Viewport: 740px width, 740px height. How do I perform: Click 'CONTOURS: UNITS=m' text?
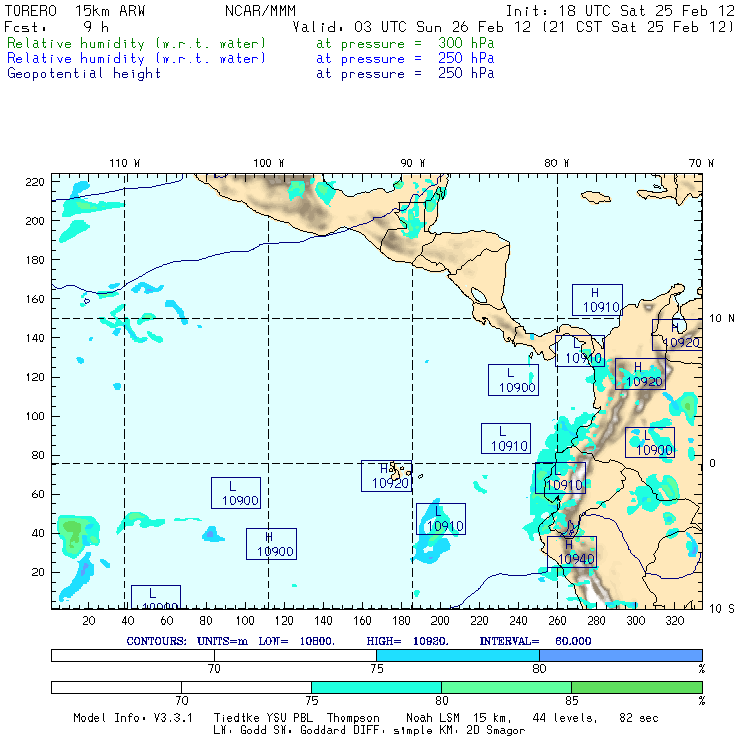187,641
